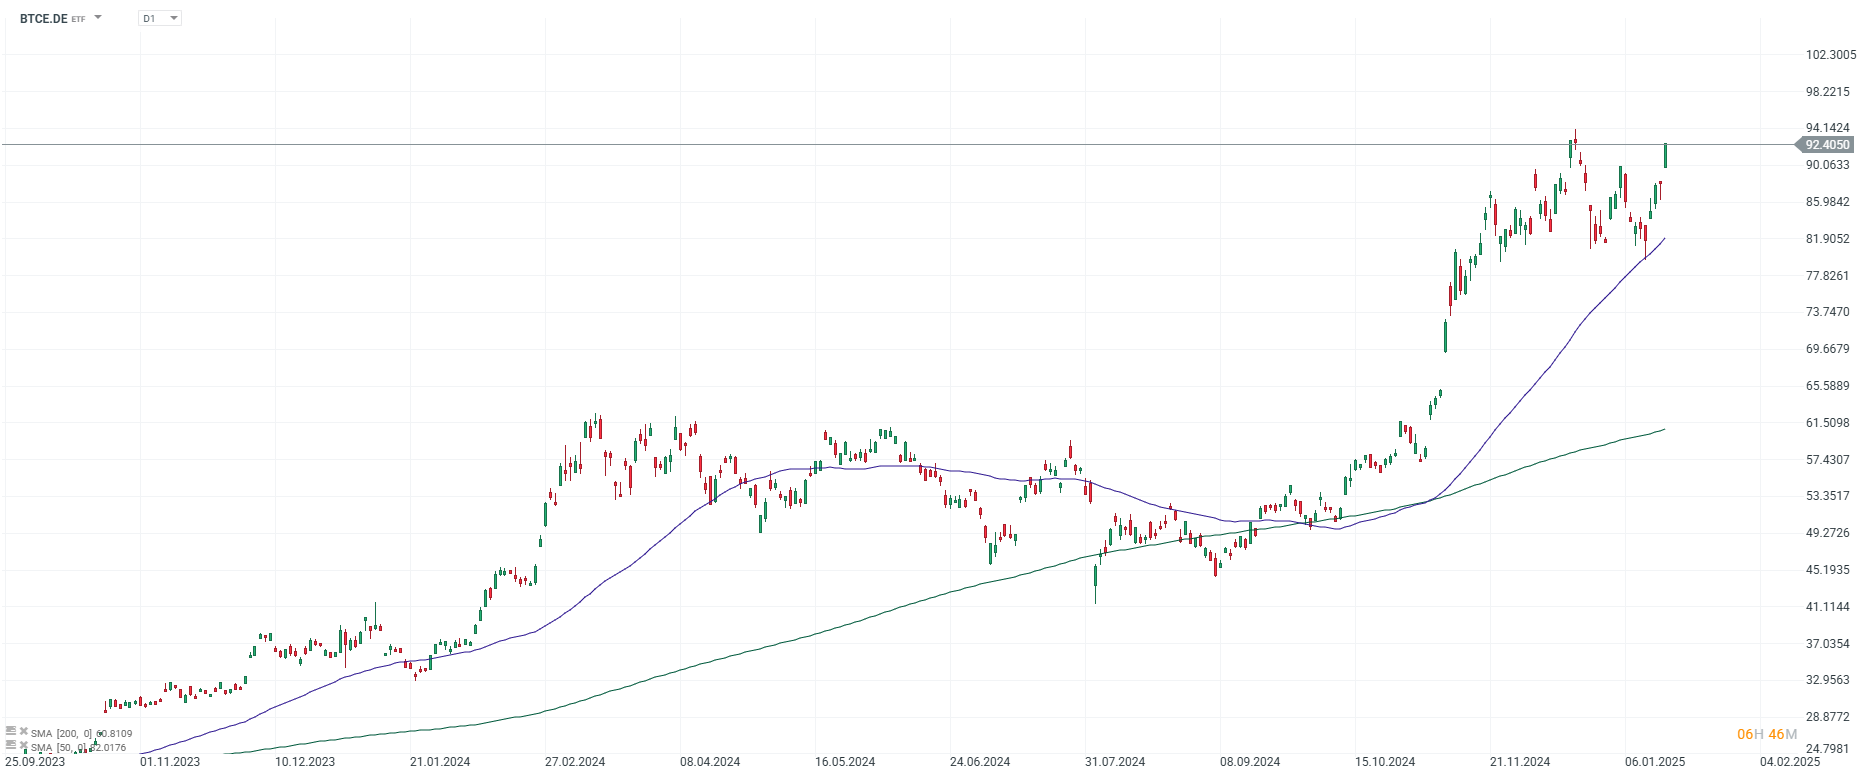The image size is (1866, 779).
Task: Open settings icon for SMA 50 indicator
Action: coord(11,746)
